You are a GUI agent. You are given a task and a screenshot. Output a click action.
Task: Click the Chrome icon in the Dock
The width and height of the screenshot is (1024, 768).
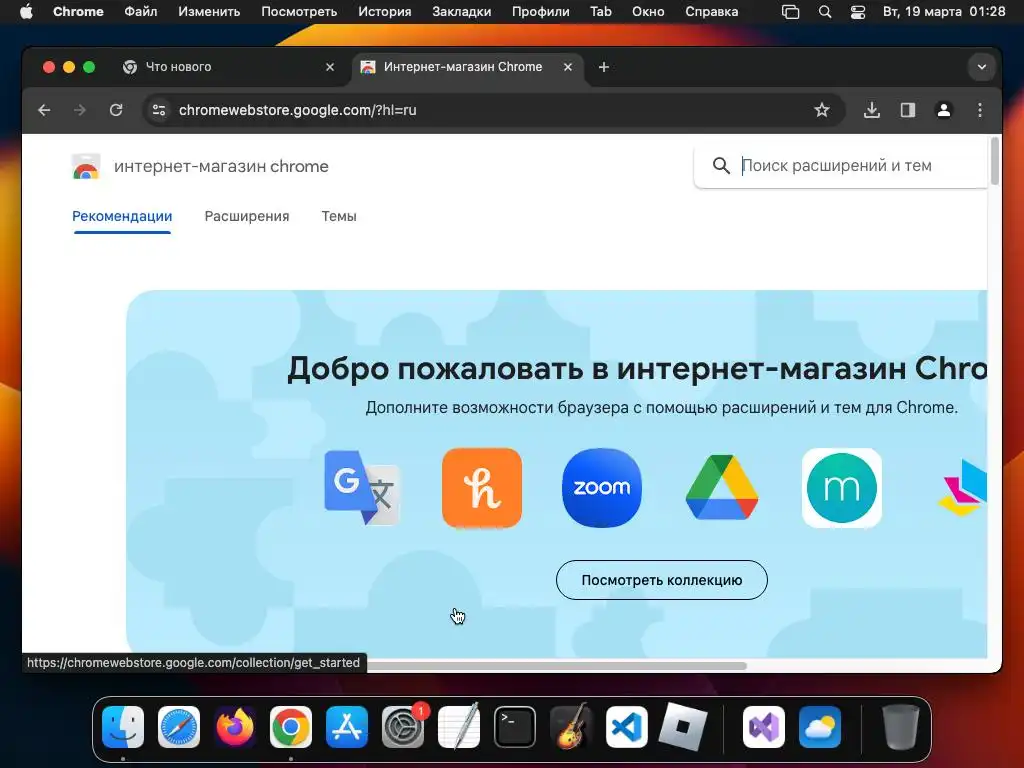tap(291, 727)
